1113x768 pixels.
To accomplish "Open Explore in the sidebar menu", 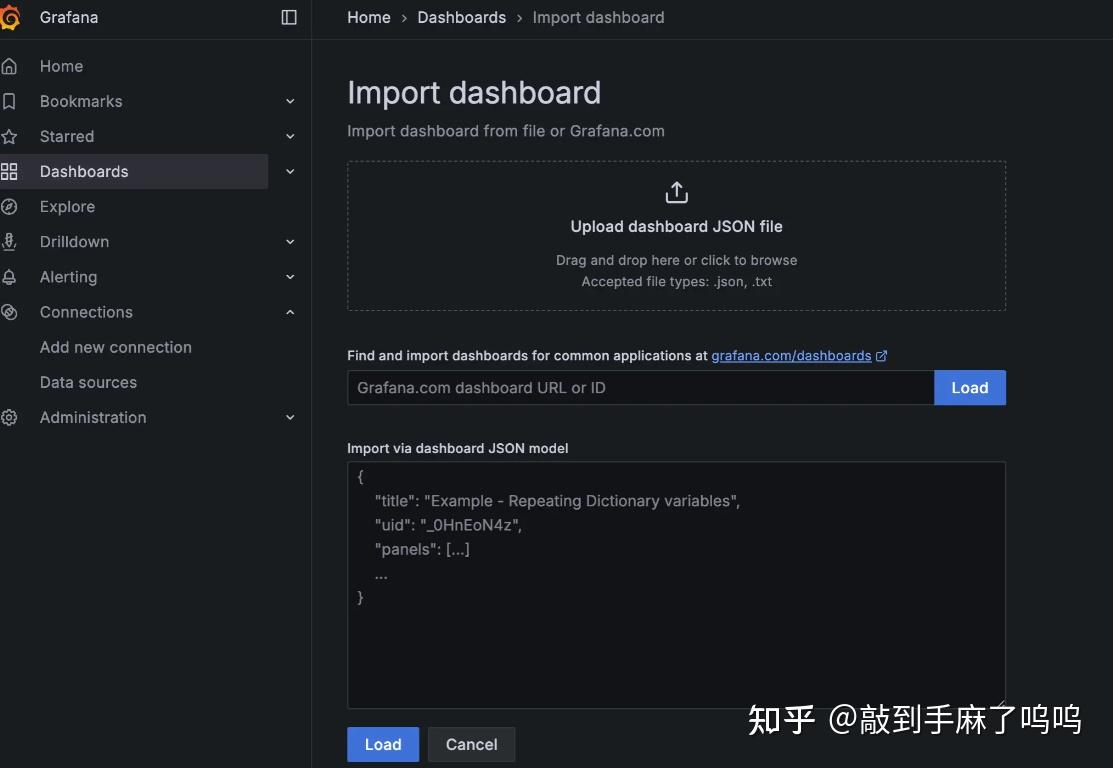I will (x=67, y=207).
